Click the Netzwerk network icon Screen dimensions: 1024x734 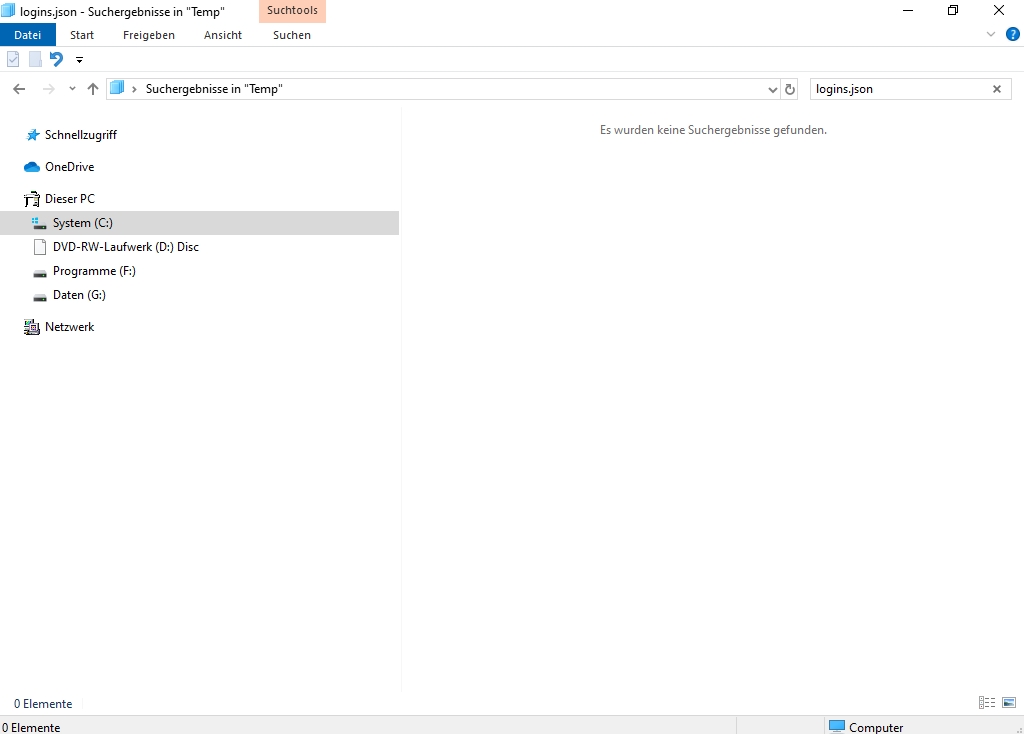pyautogui.click(x=32, y=327)
